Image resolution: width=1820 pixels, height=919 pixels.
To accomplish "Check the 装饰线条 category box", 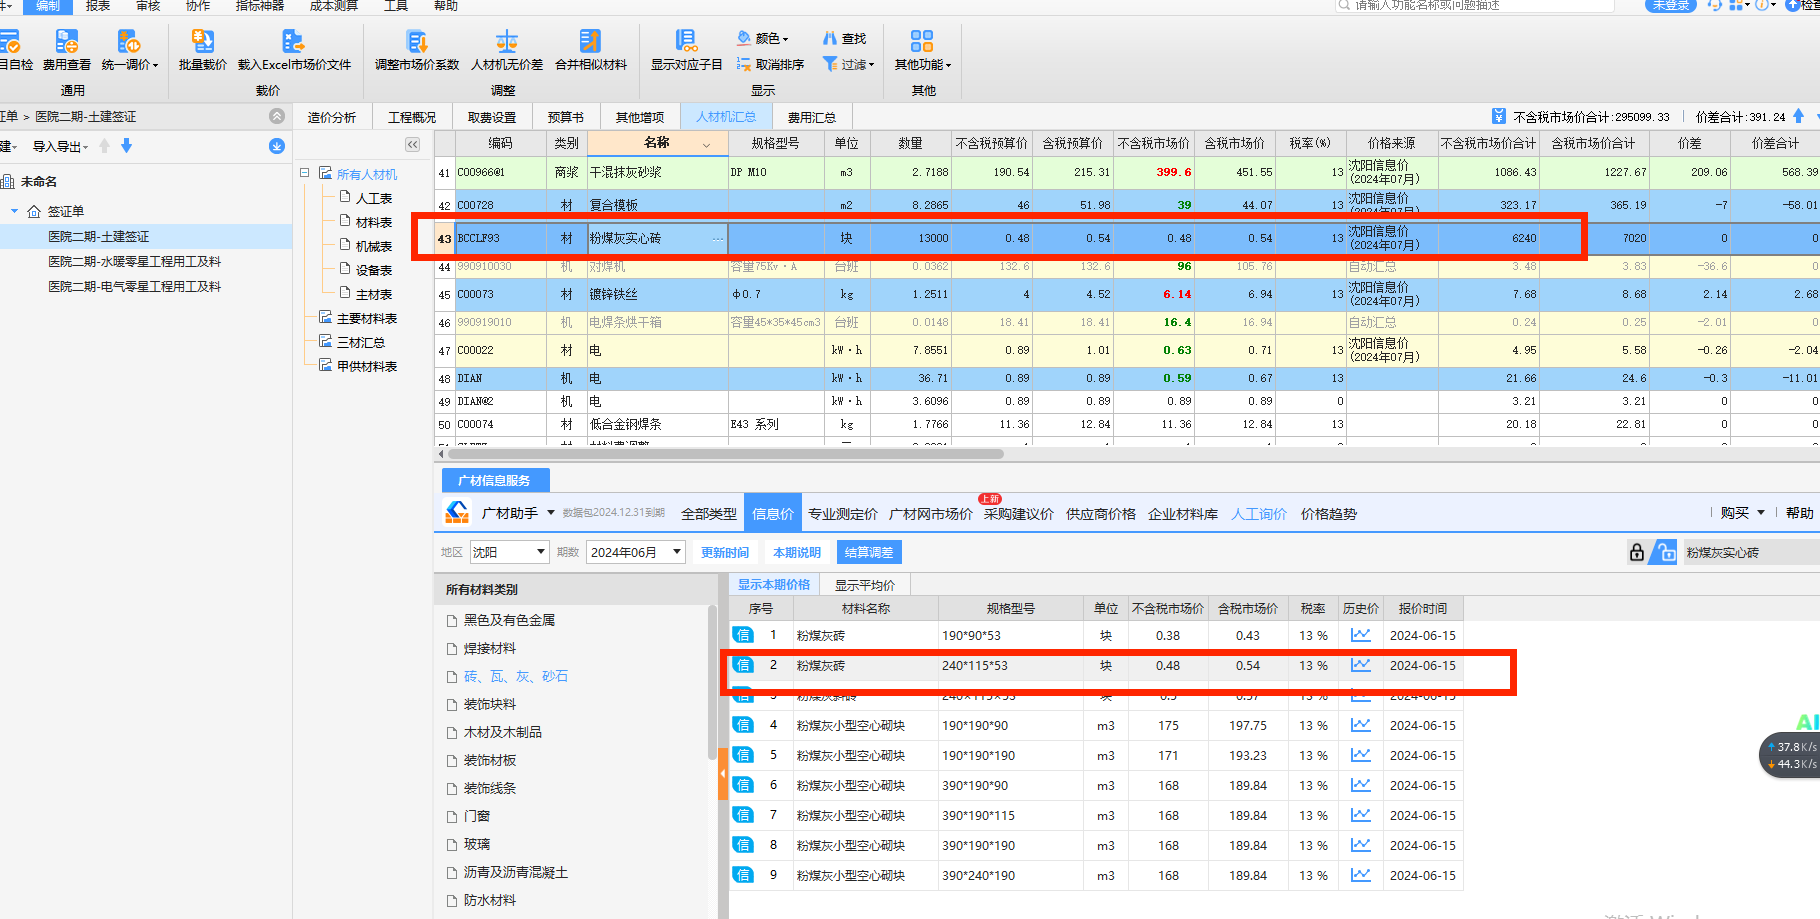I will coord(452,789).
